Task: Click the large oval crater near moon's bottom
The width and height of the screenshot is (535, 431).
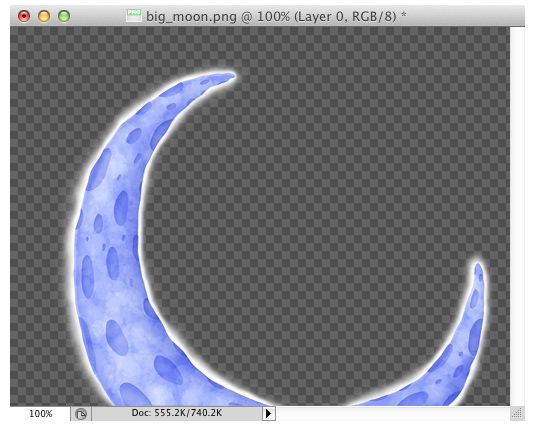Action: point(168,370)
